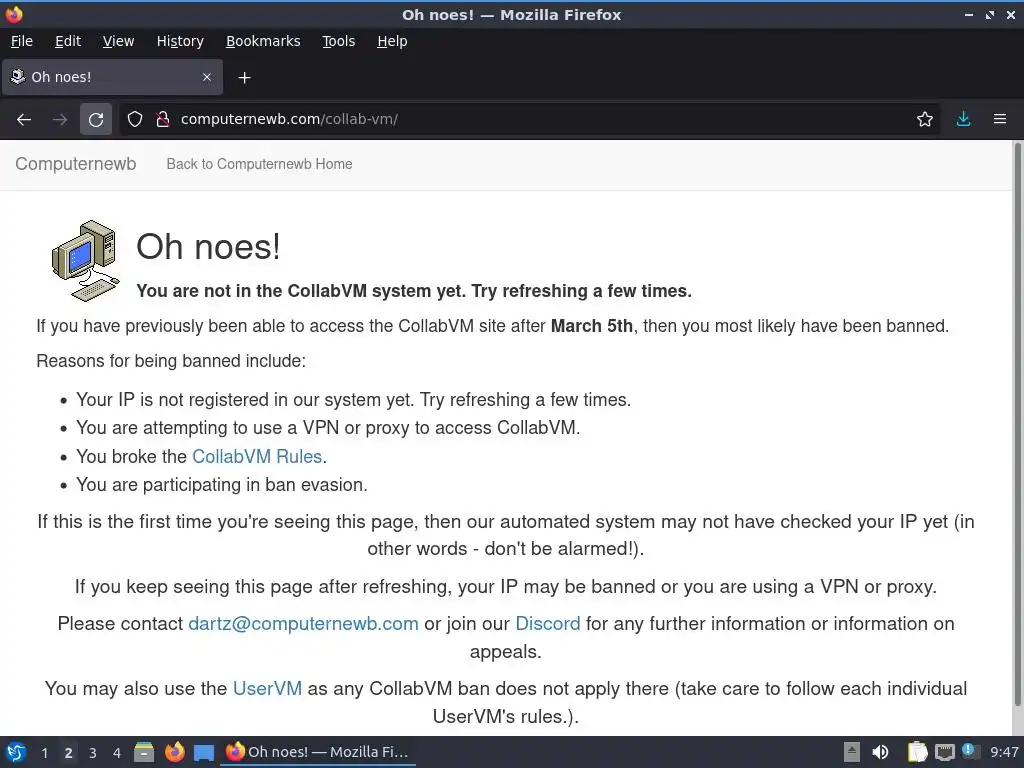The height and width of the screenshot is (768, 1024).
Task: Open the View menu
Action: pos(118,41)
